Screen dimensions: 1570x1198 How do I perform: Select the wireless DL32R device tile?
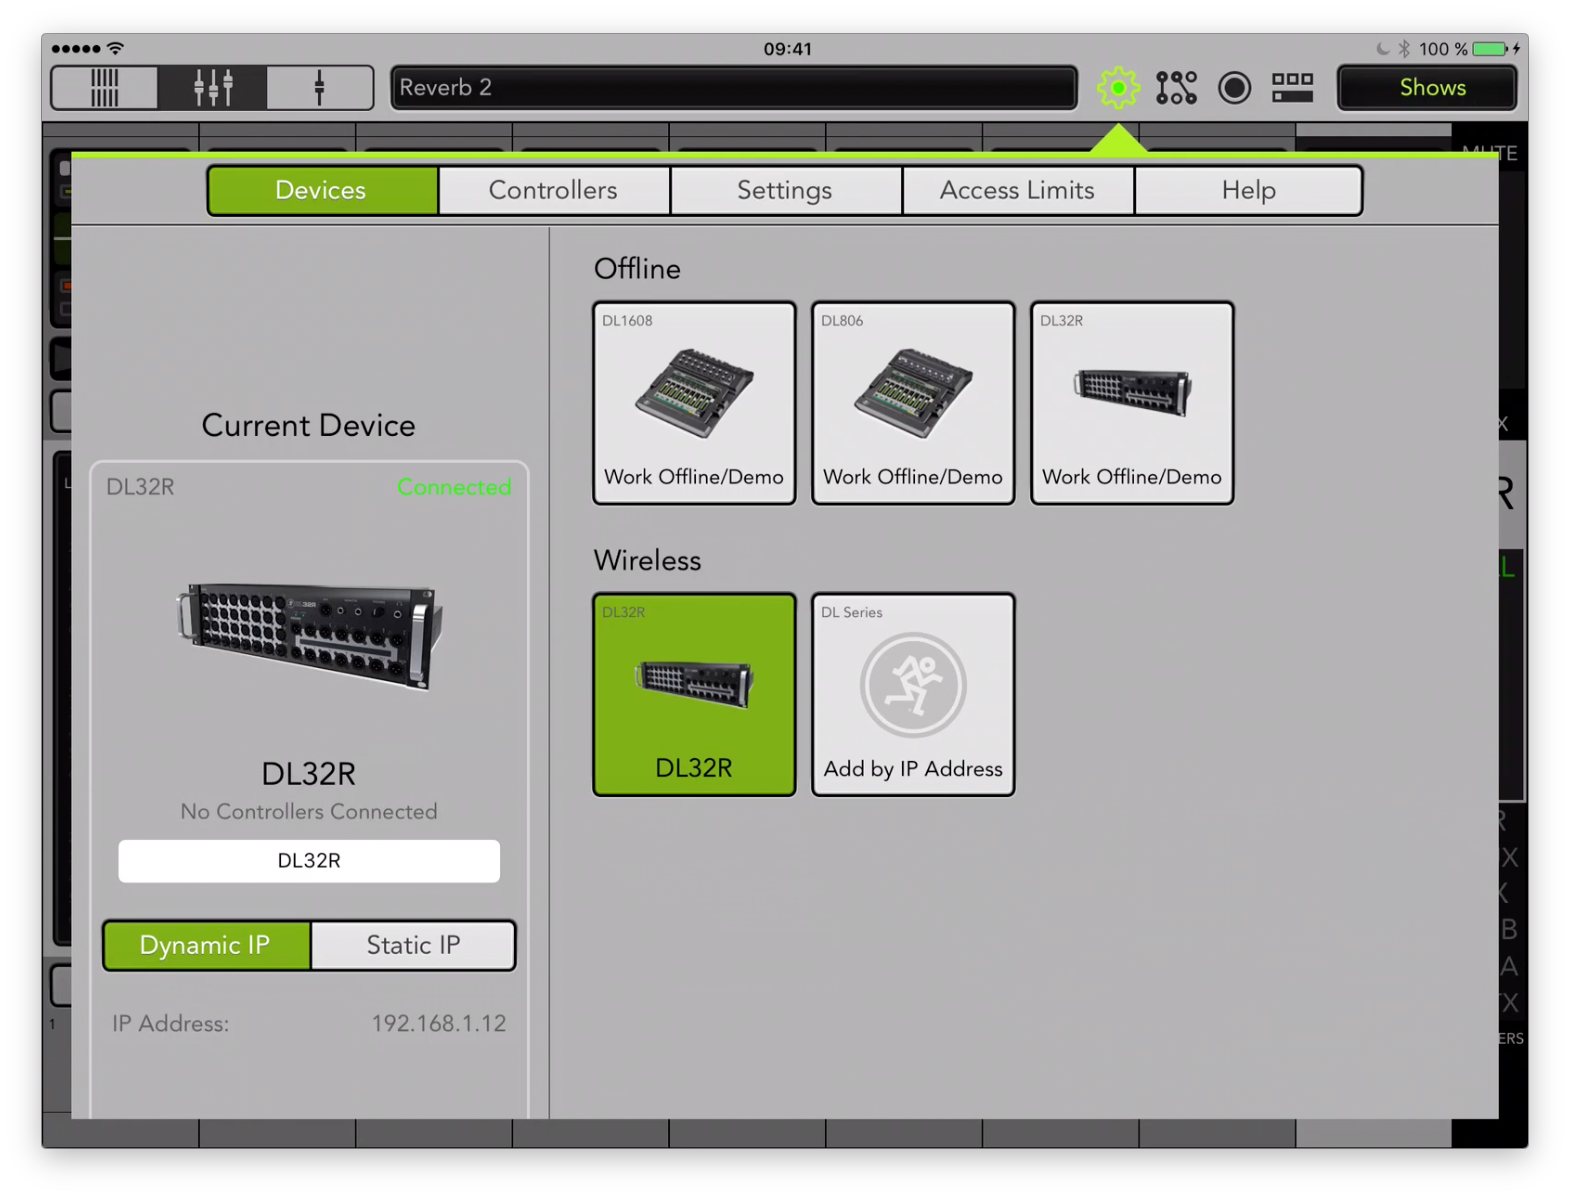694,695
